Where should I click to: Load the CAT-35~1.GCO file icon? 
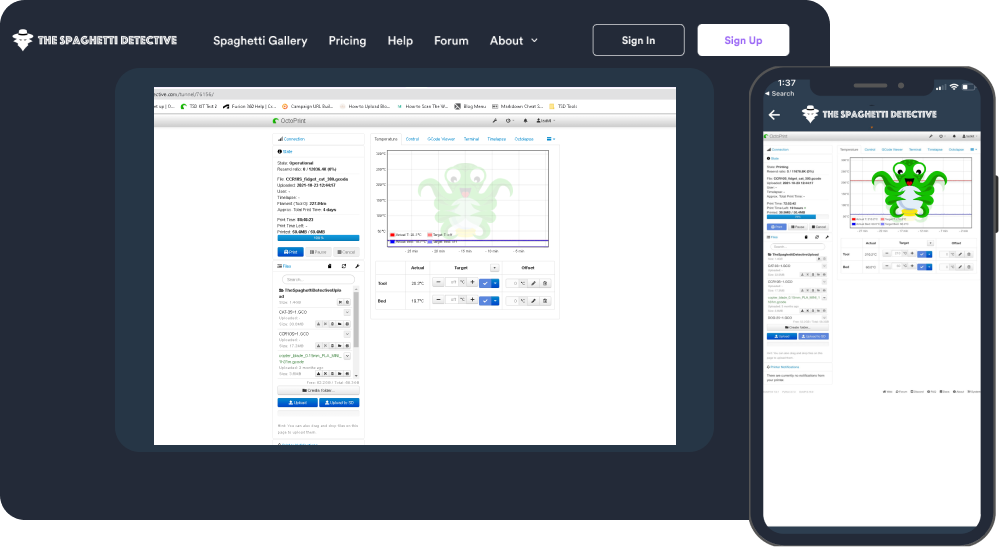[339, 324]
